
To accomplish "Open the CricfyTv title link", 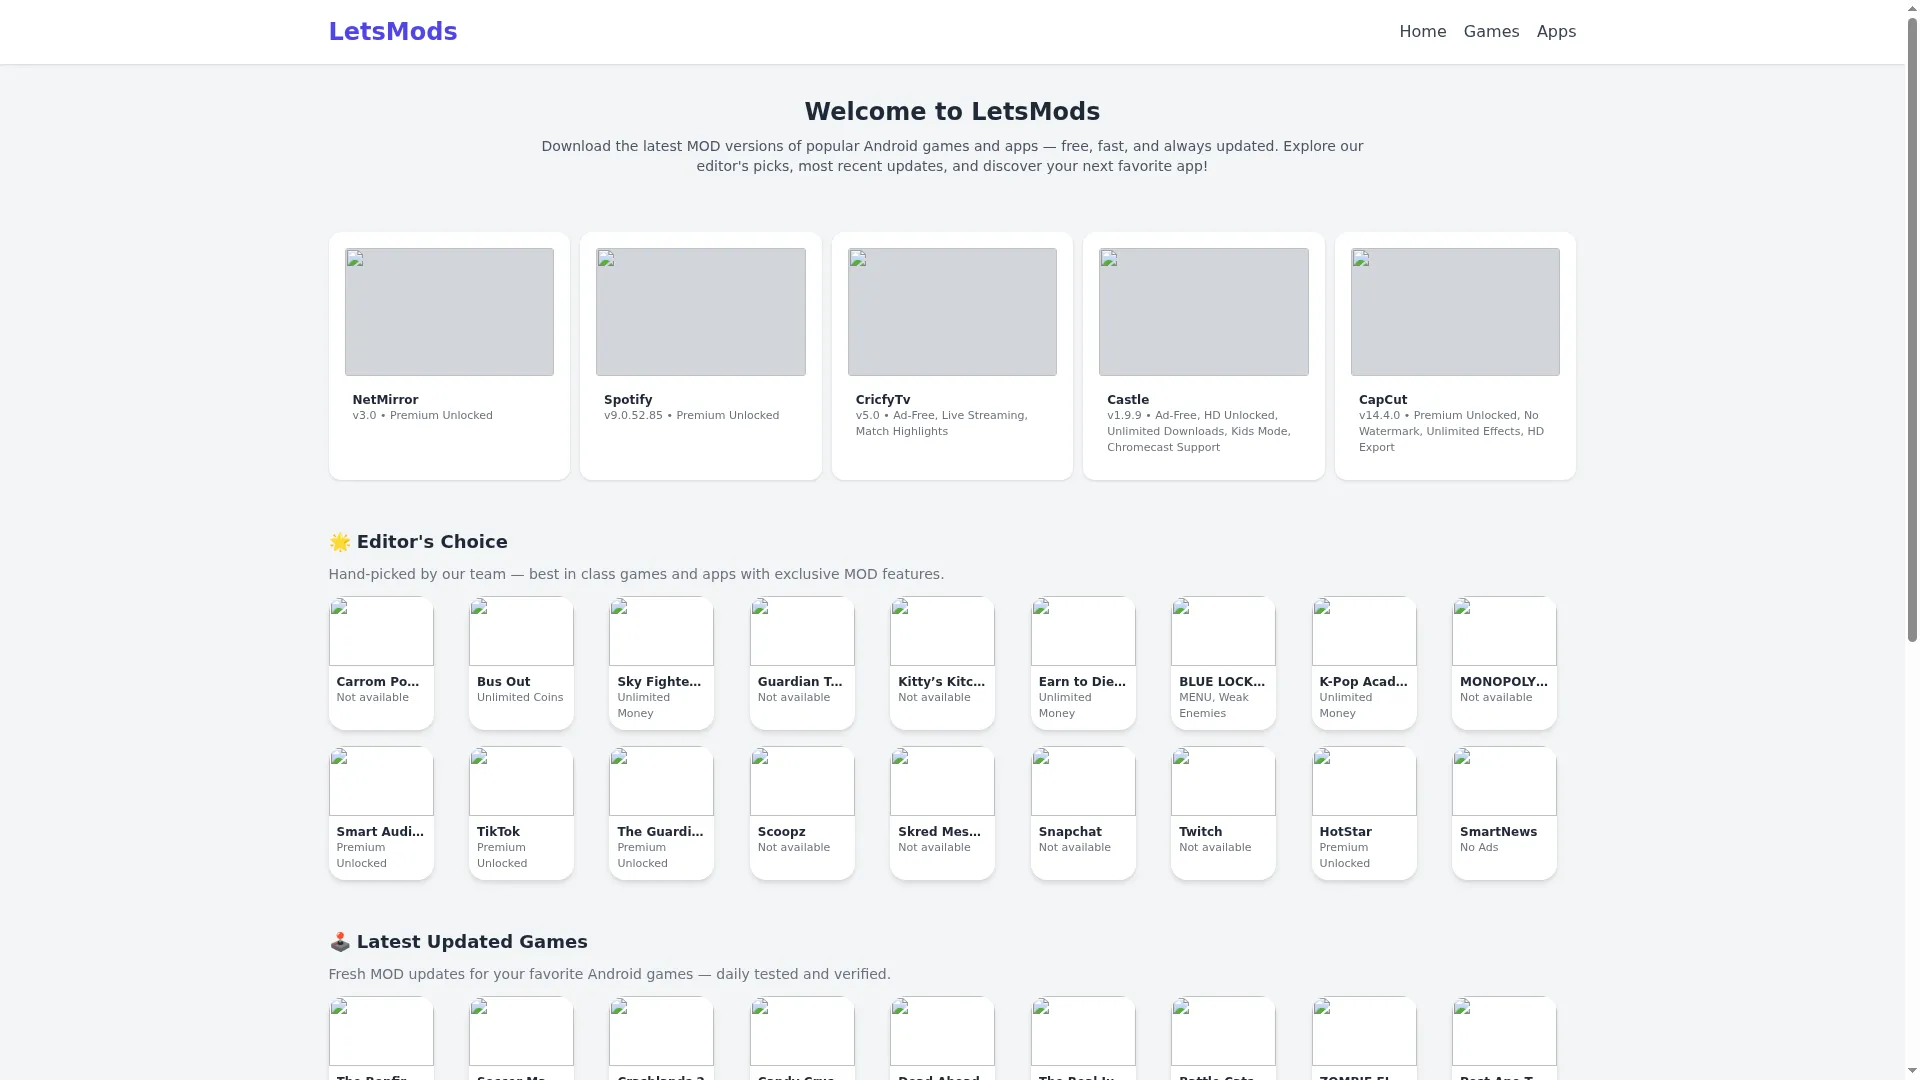I will coord(883,400).
